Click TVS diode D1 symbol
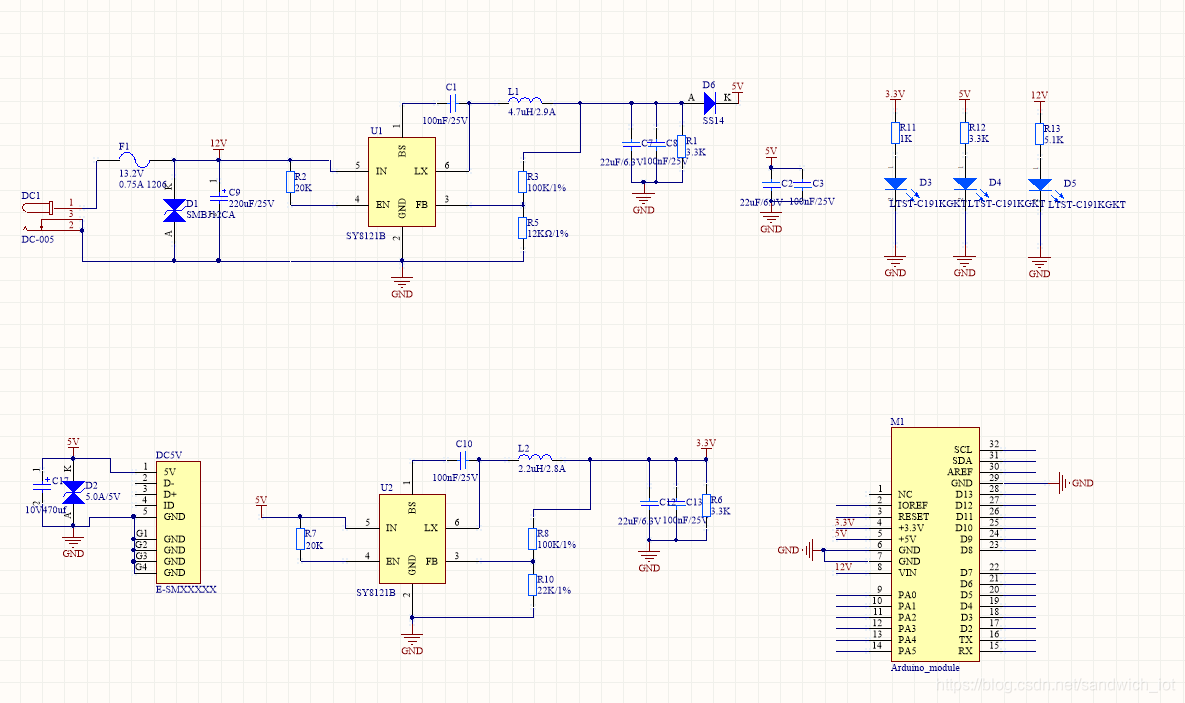Image resolution: width=1185 pixels, height=703 pixels. coord(175,211)
